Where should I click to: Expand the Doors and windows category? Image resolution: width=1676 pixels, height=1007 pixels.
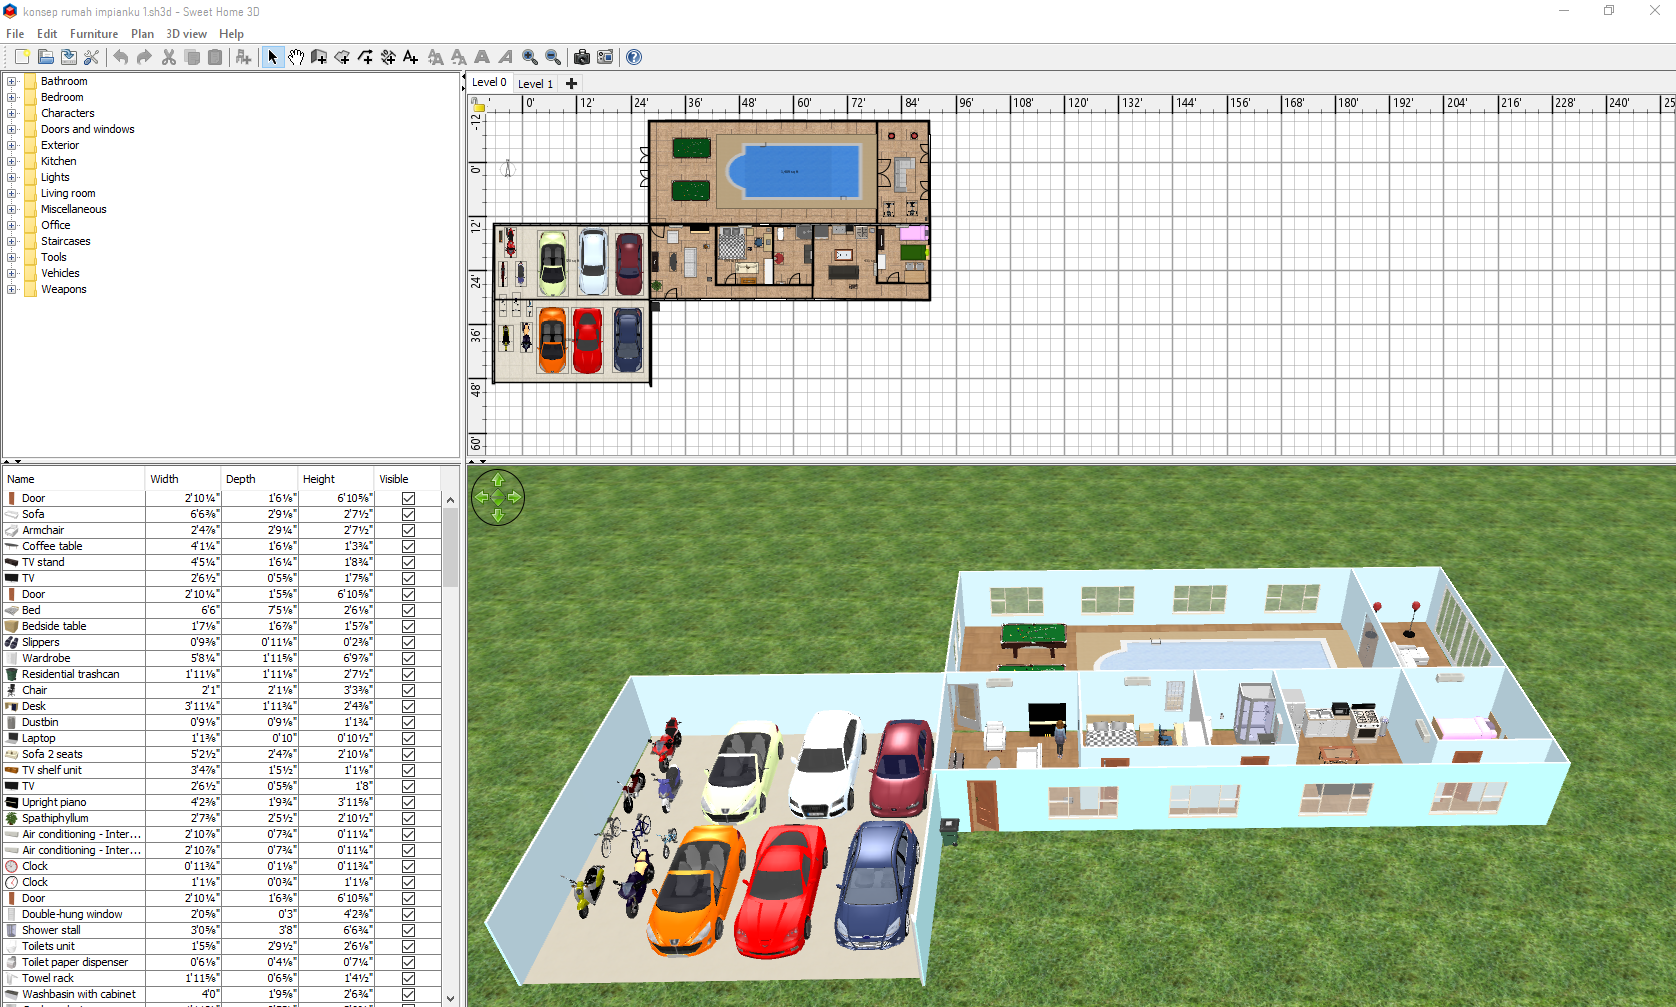(12, 129)
